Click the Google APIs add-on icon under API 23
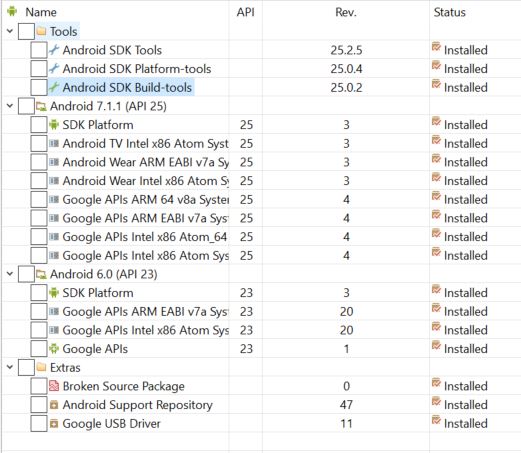The width and height of the screenshot is (521, 453). [54, 349]
